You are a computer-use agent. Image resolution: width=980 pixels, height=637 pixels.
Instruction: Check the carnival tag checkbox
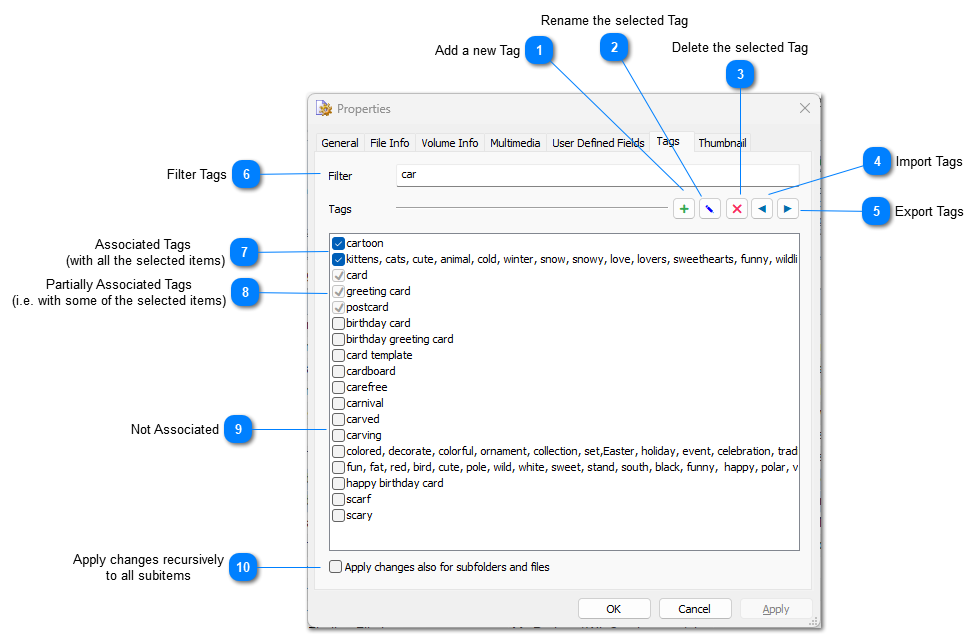[338, 403]
